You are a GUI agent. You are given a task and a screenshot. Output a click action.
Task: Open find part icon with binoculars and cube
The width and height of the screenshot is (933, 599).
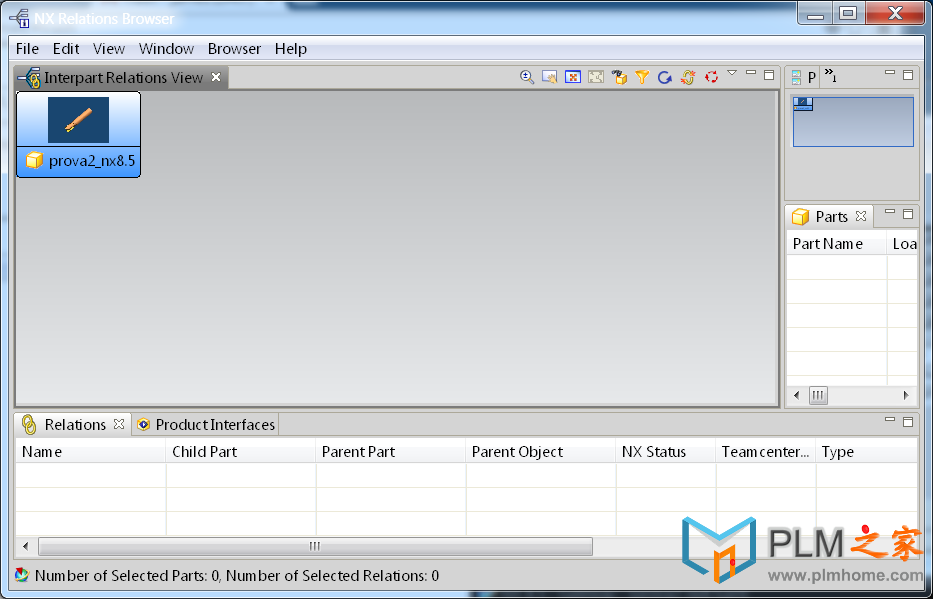click(619, 77)
